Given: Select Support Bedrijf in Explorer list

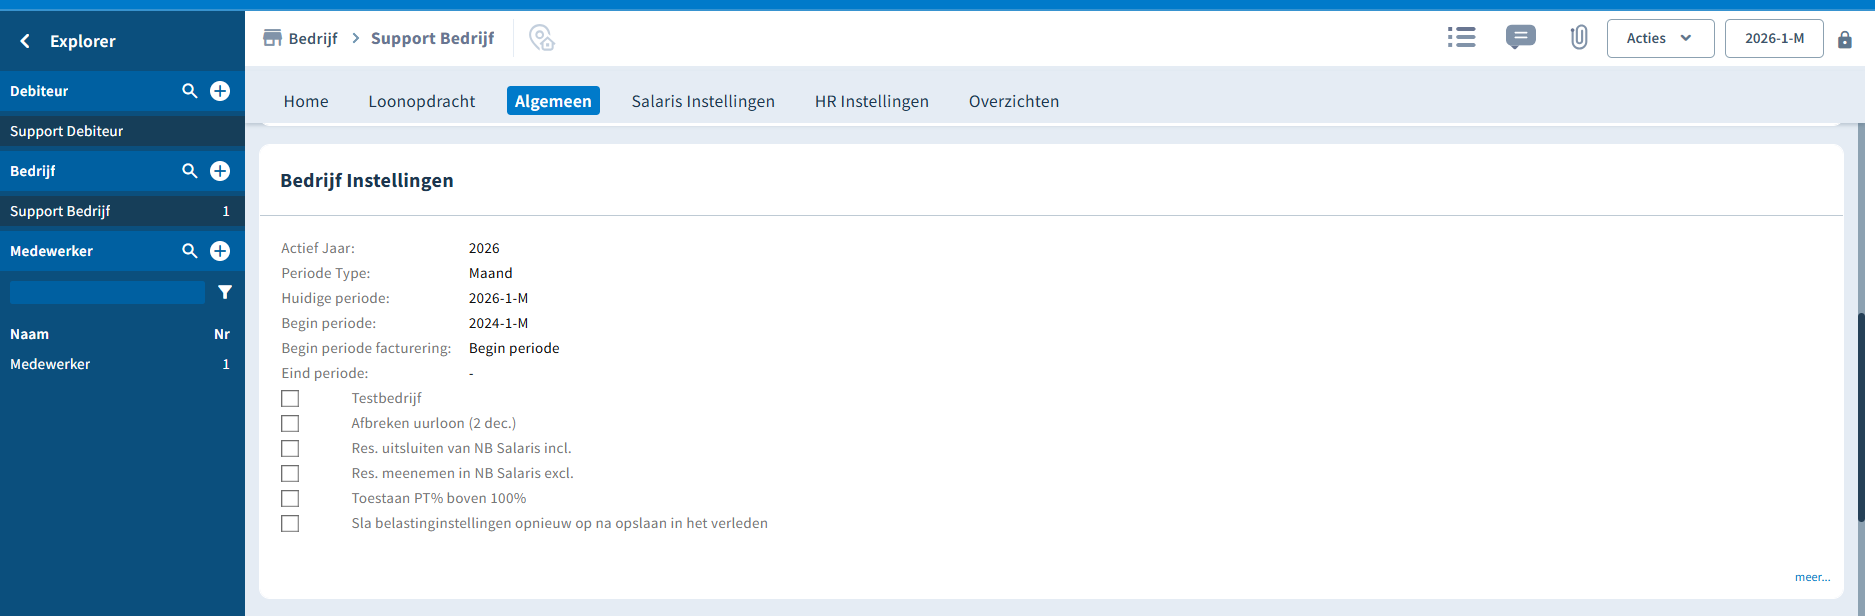Looking at the screenshot, I should click(x=122, y=211).
